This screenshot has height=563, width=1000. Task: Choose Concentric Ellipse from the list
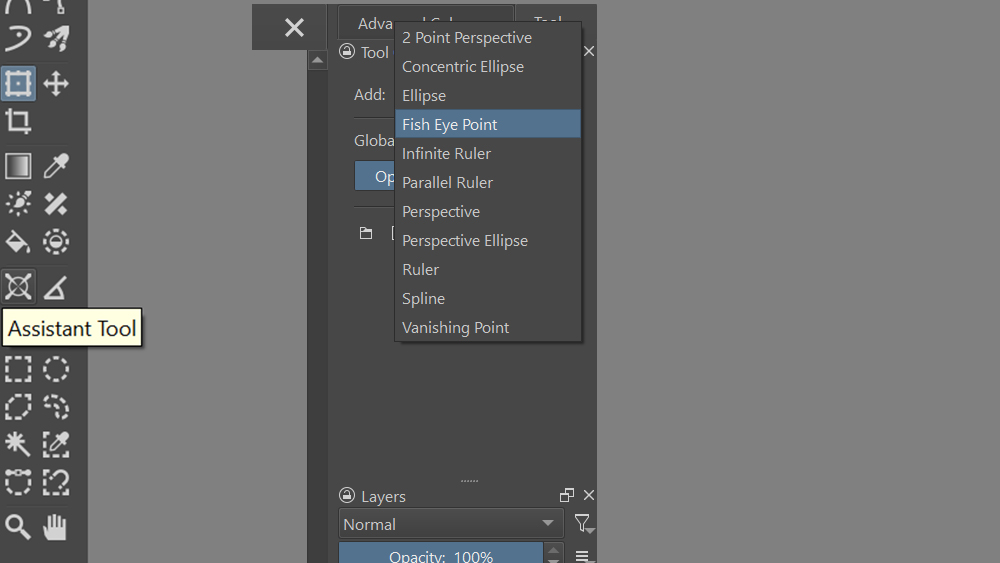[x=488, y=66]
